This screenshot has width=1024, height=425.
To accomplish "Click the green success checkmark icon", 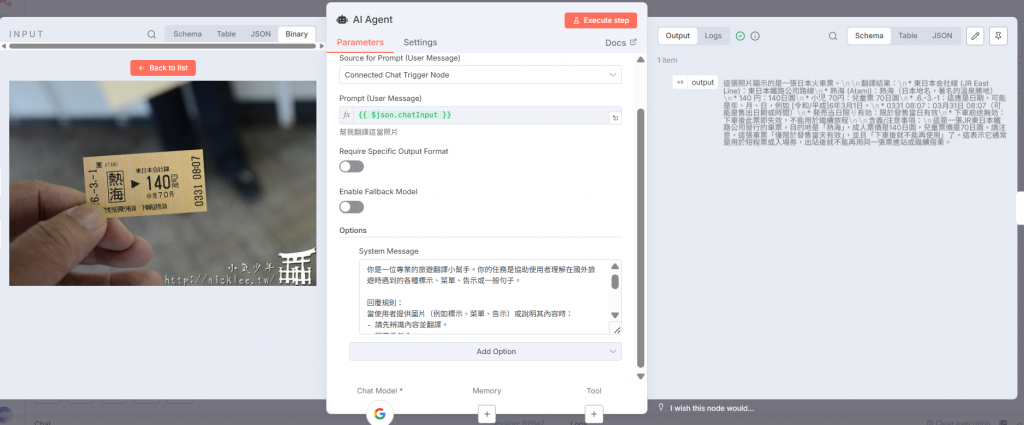I will 740,36.
